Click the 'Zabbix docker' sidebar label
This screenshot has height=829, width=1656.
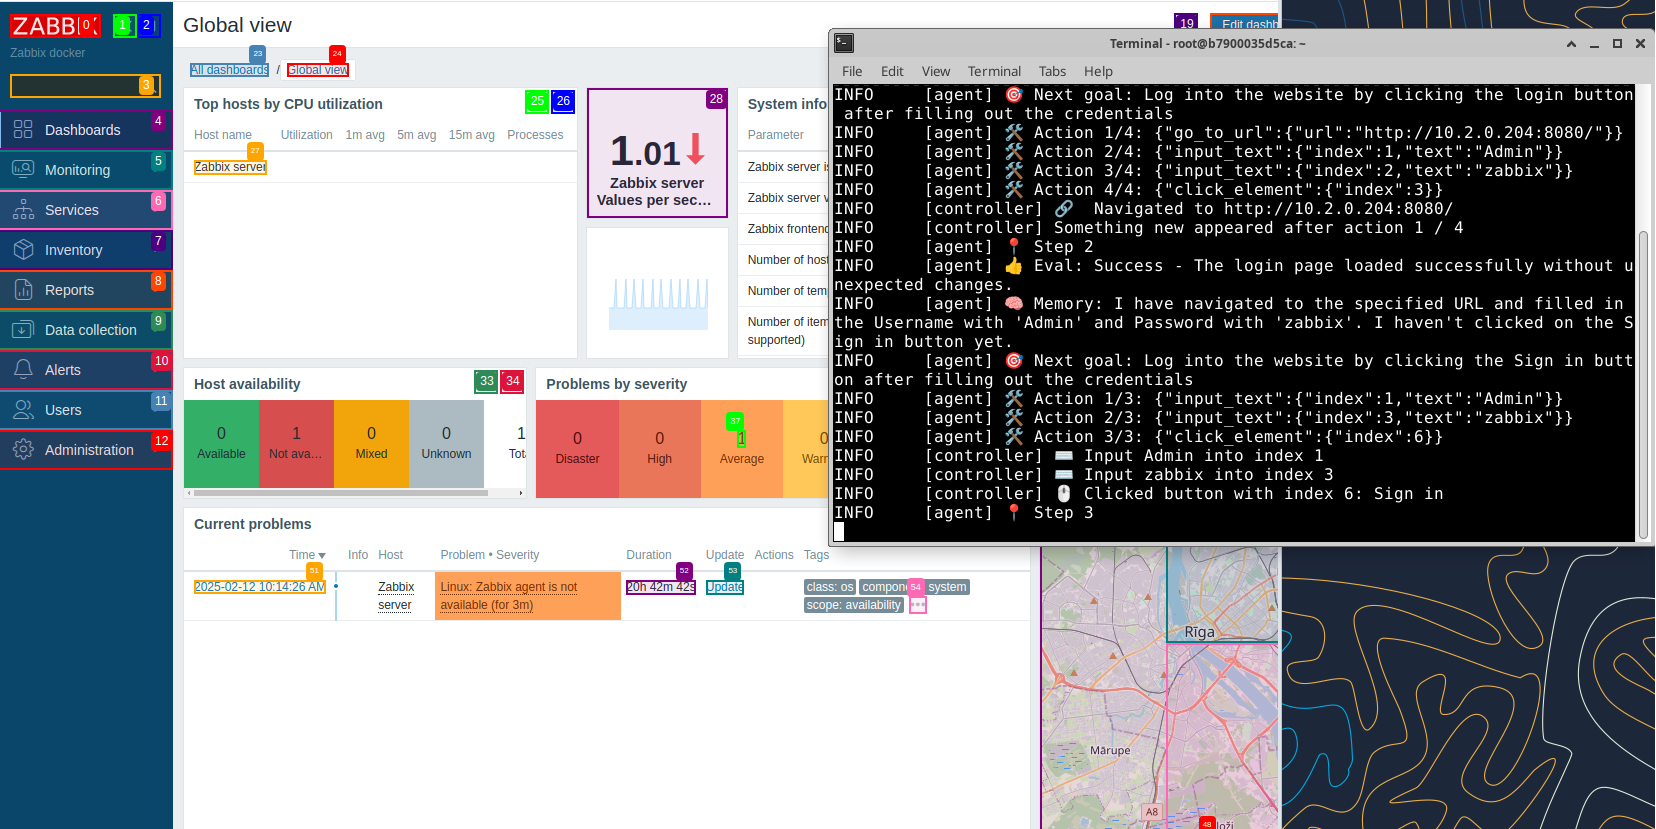point(47,53)
